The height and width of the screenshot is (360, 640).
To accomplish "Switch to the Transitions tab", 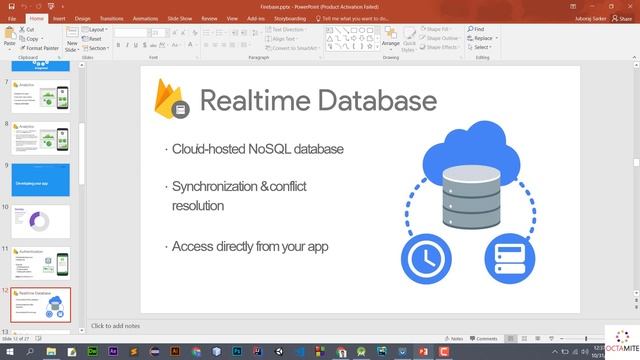I will 111,18.
